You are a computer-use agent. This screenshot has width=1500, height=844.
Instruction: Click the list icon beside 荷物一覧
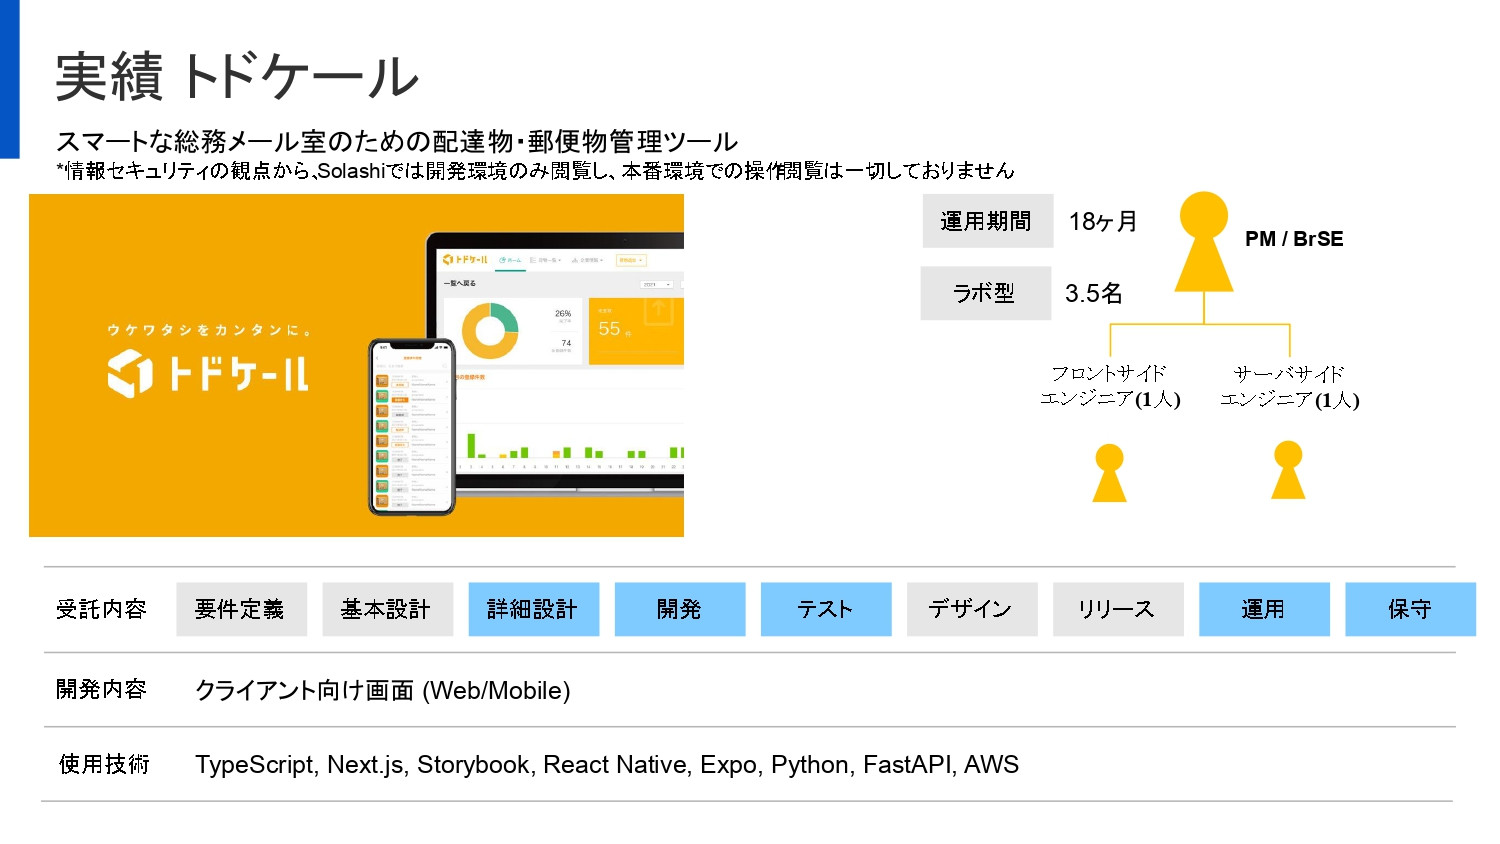[x=533, y=260]
